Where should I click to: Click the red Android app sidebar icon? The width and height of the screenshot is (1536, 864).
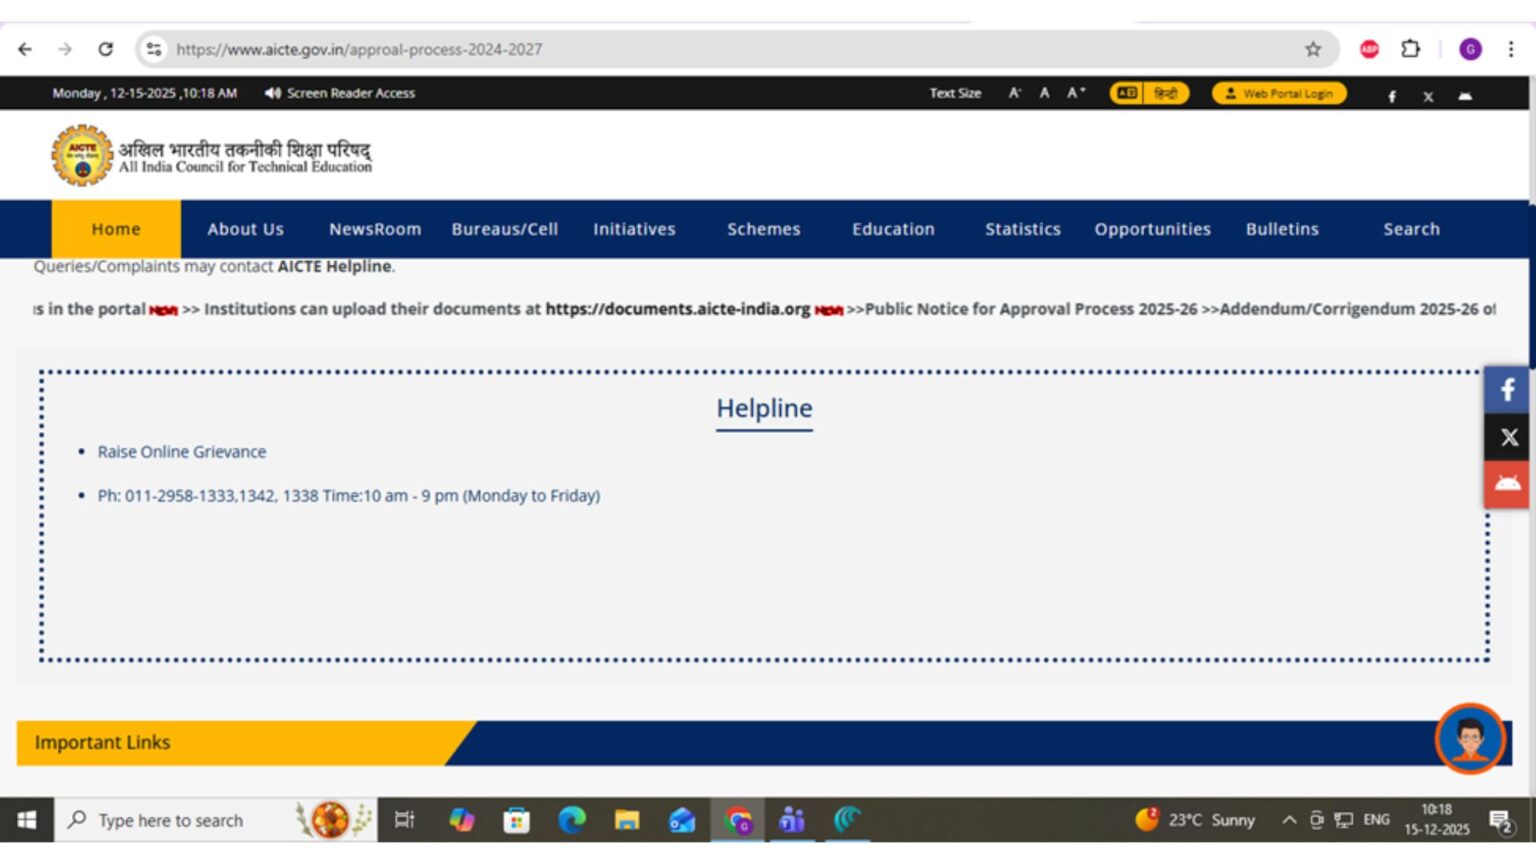tap(1508, 484)
